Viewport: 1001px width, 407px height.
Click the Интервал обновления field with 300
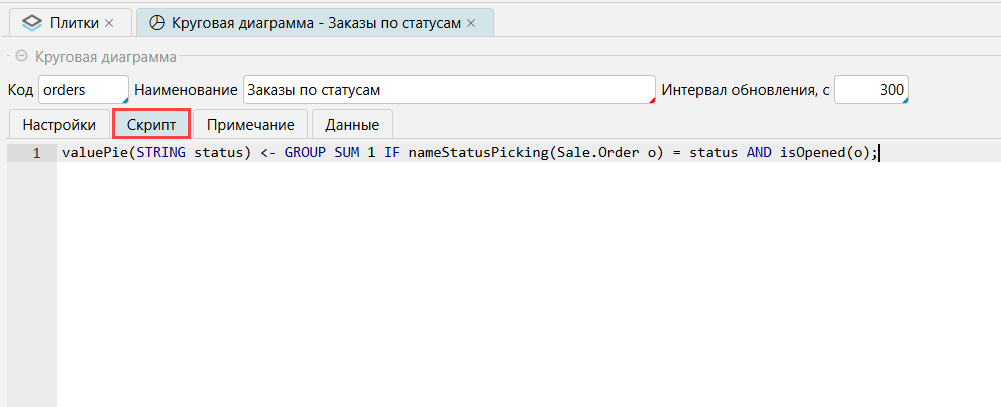point(870,89)
